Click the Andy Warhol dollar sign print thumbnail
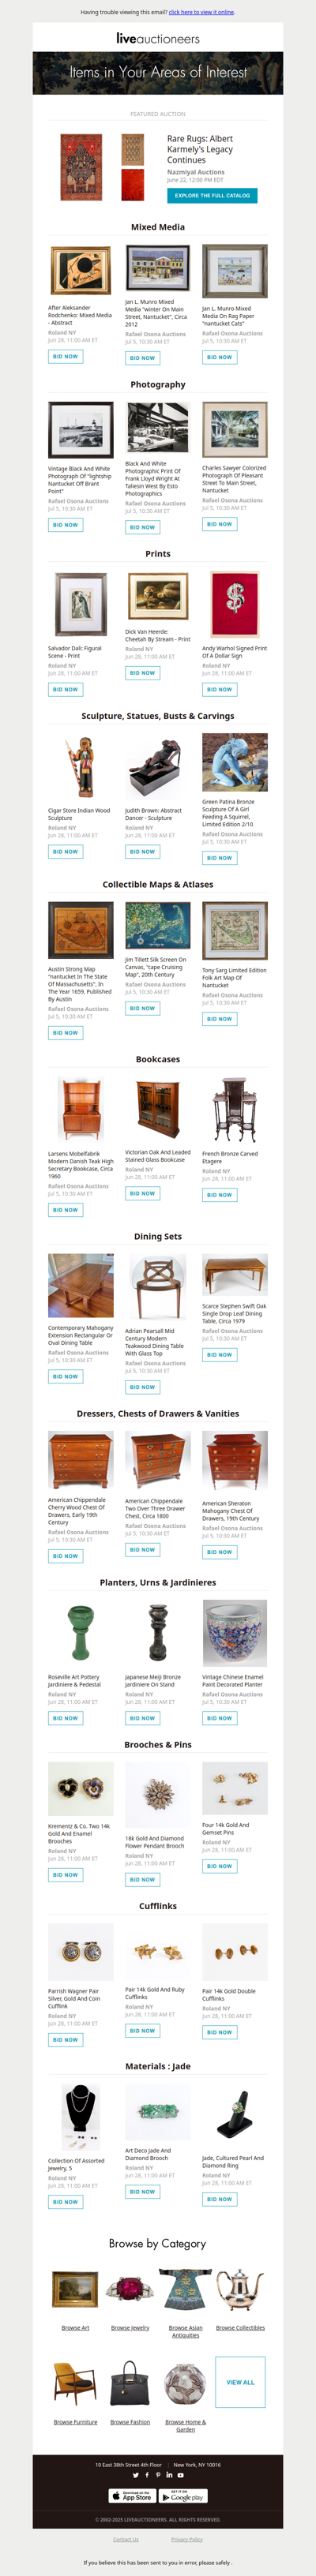The width and height of the screenshot is (316, 2576). [x=234, y=603]
